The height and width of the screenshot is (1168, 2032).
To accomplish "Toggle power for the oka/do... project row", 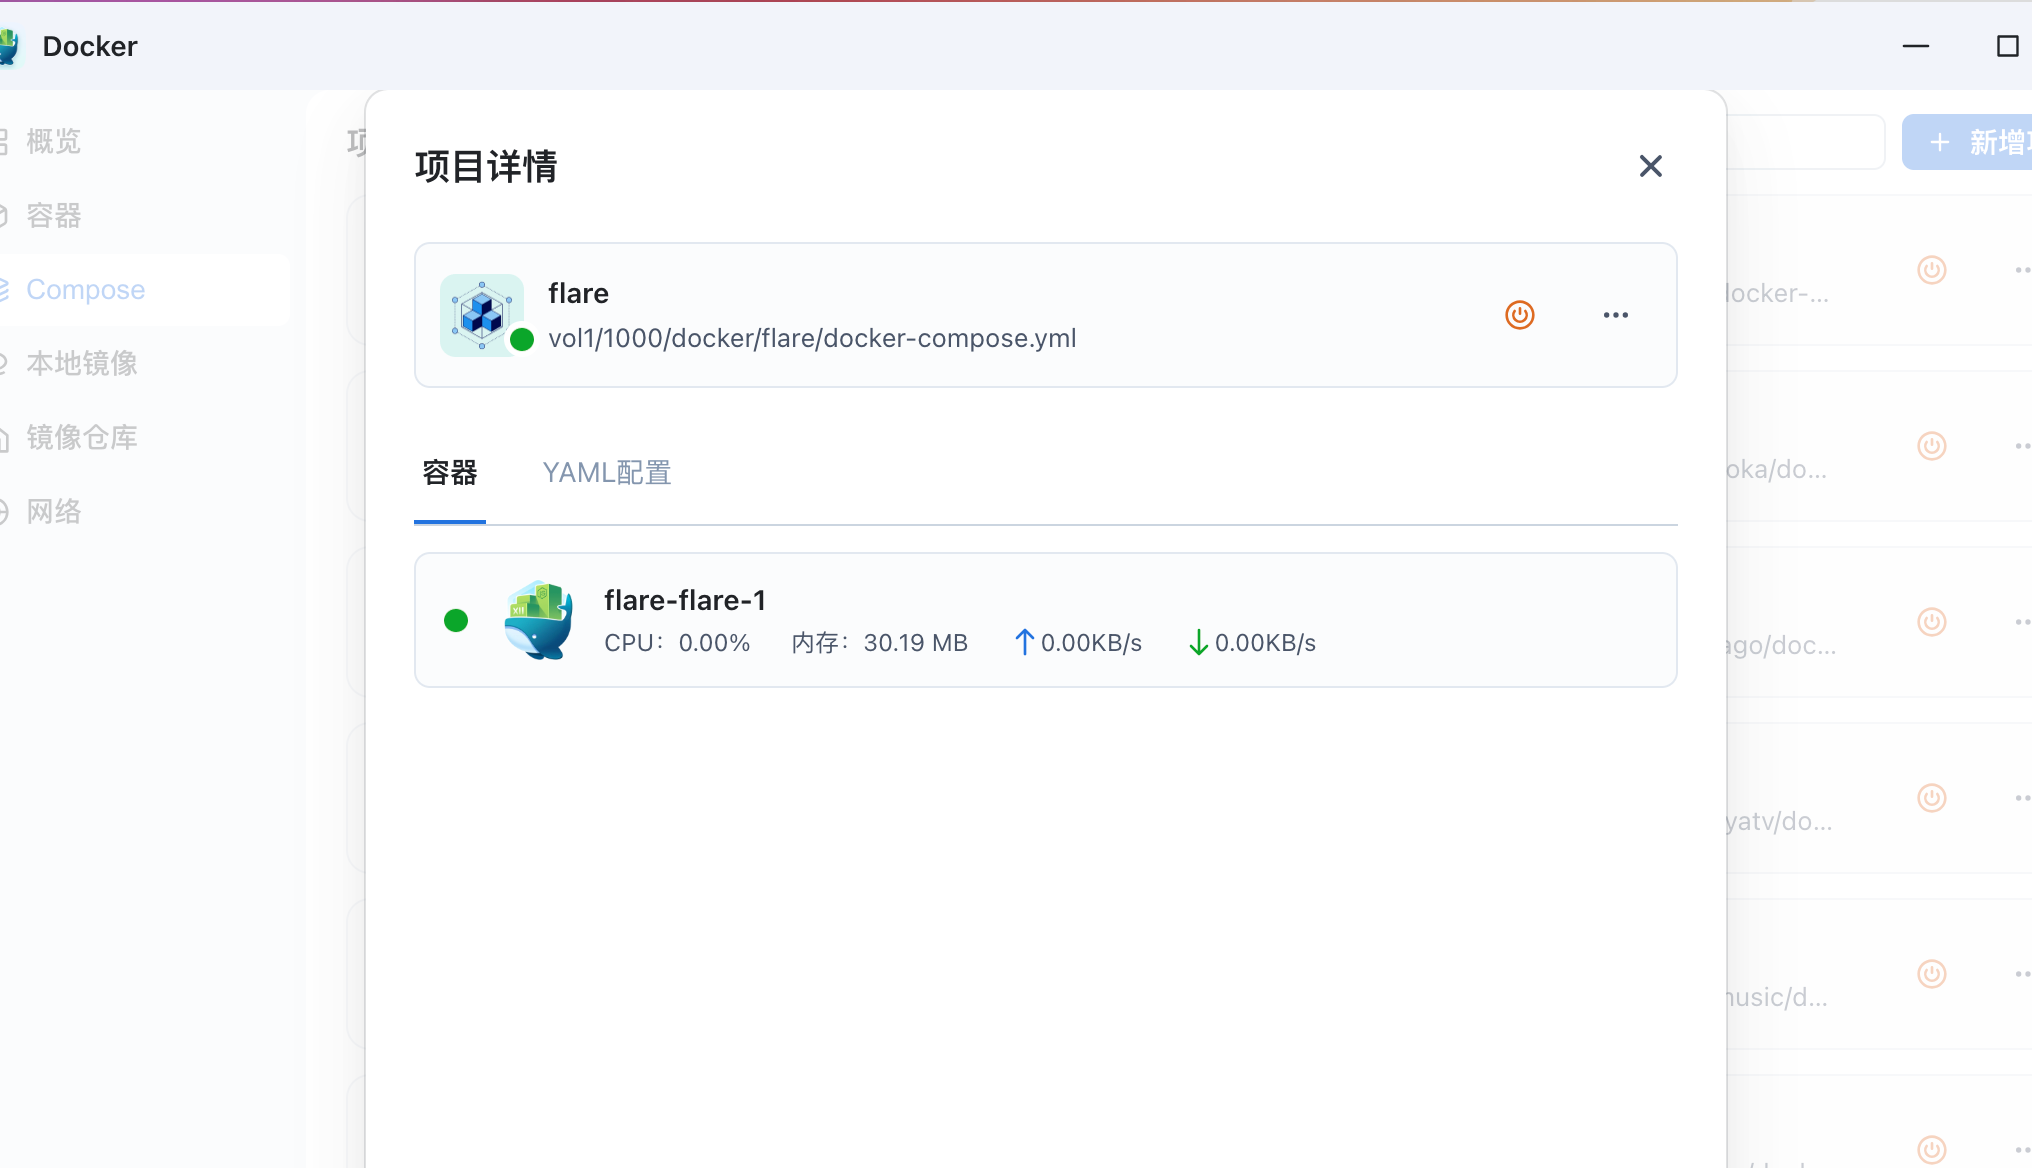I will (1931, 446).
